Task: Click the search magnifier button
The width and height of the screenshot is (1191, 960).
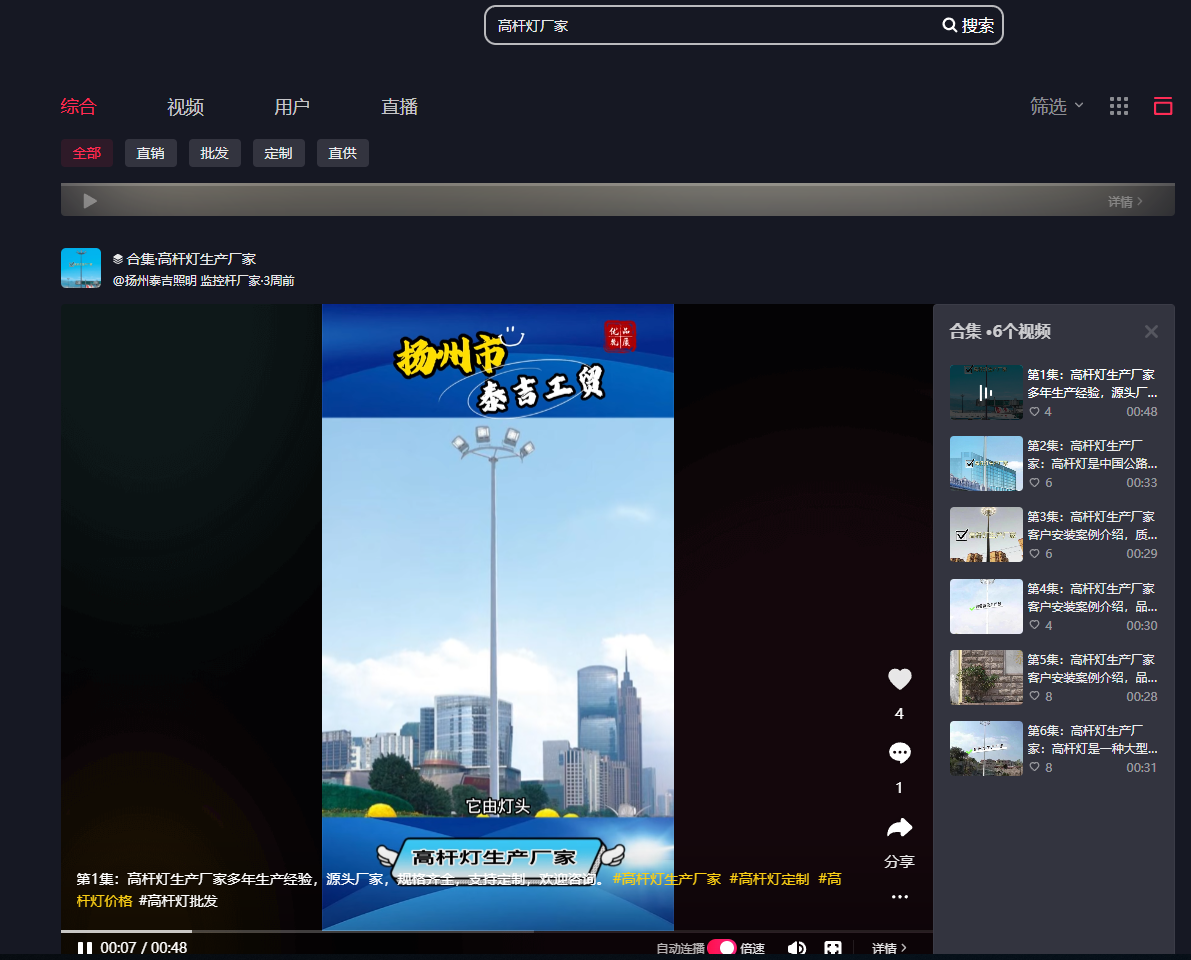Action: [967, 26]
